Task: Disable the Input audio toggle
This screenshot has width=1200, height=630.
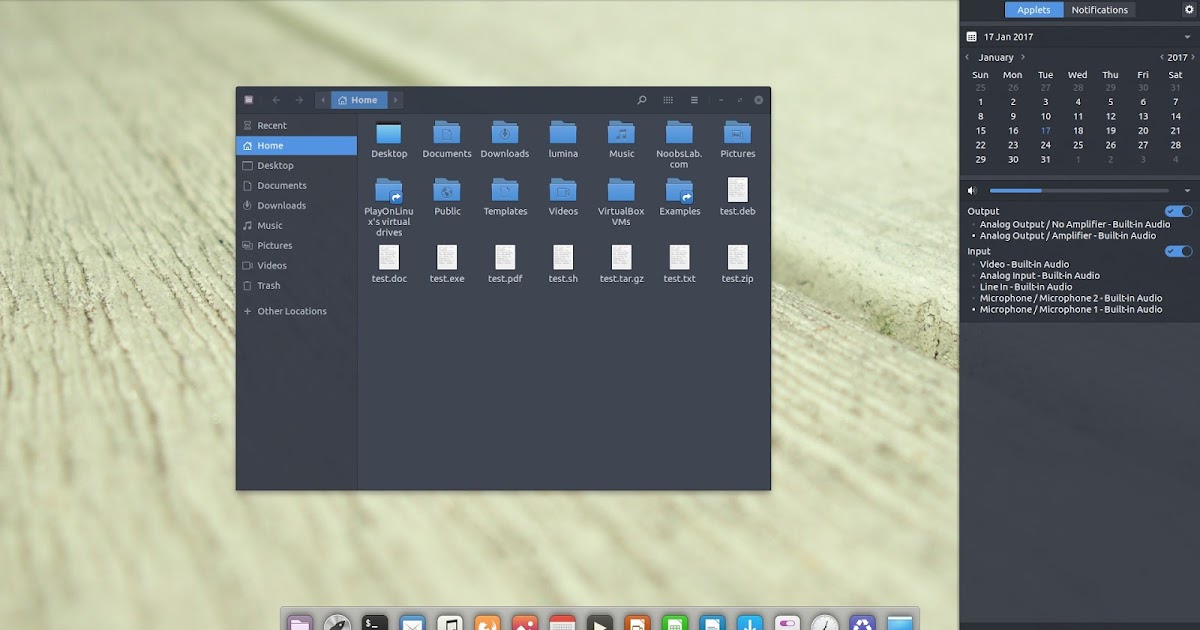Action: (x=1178, y=251)
